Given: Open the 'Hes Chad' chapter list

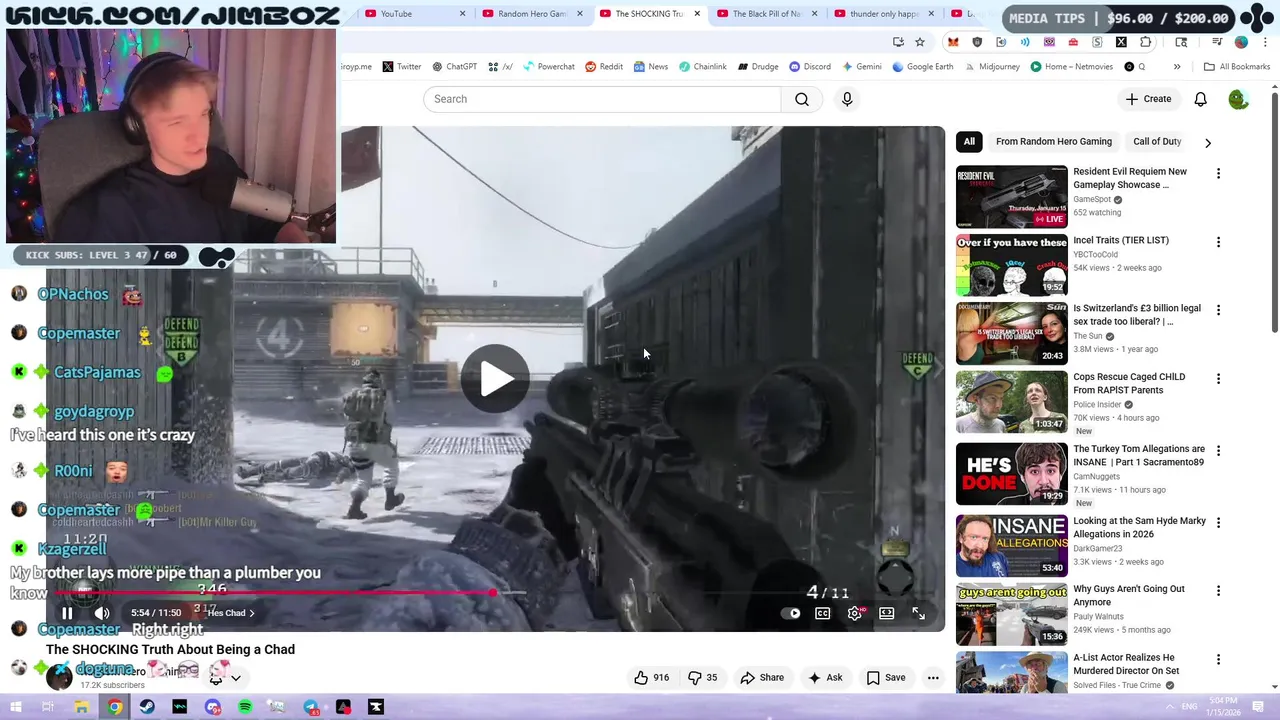Looking at the screenshot, I should 231,613.
